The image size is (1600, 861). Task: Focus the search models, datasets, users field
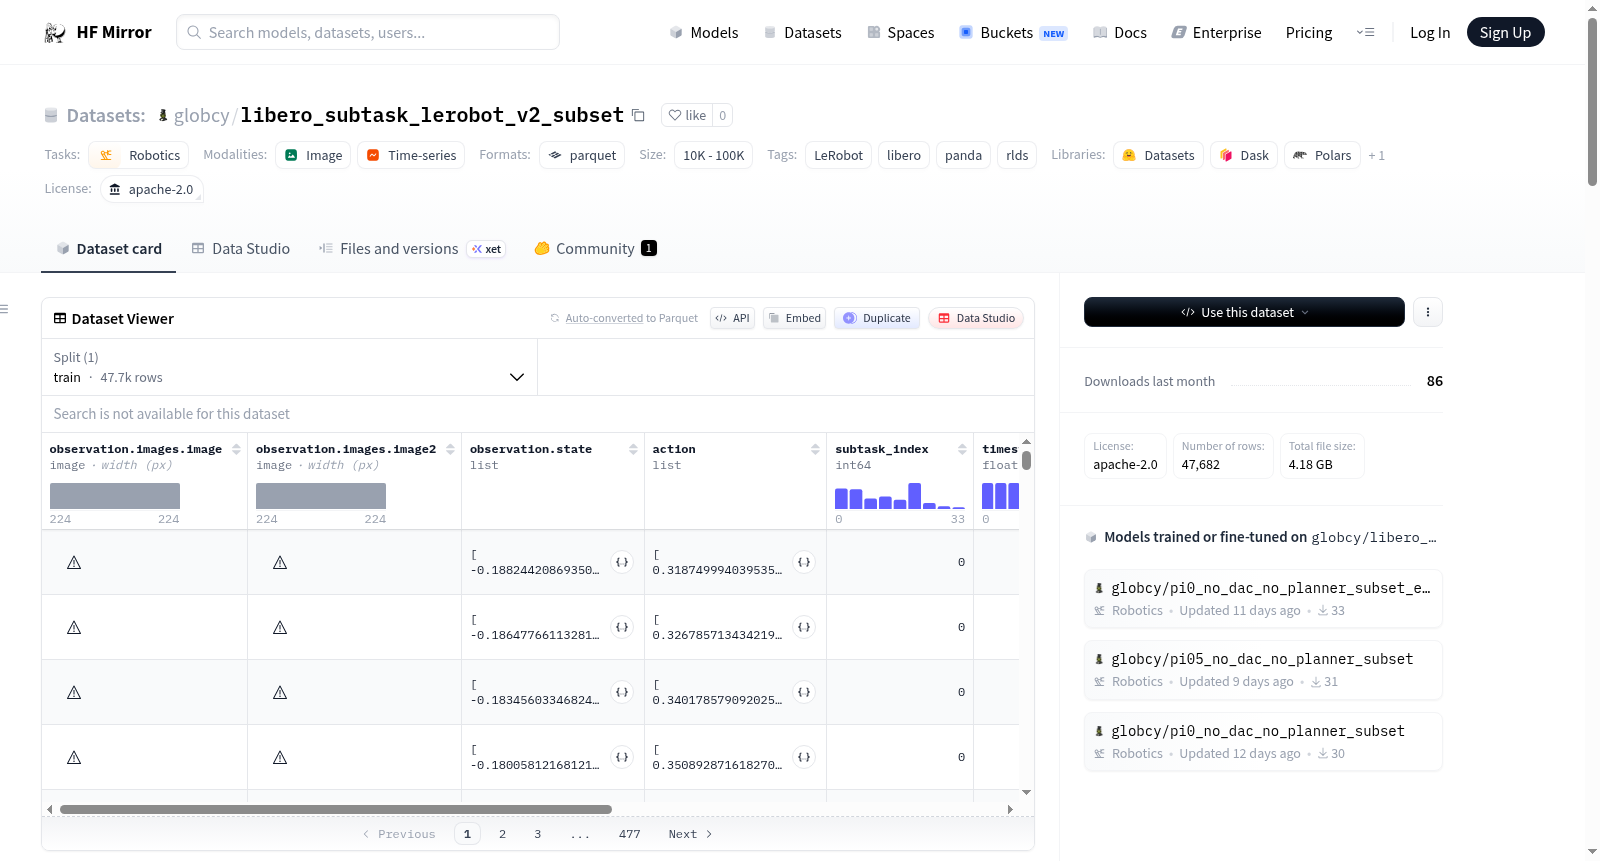coord(368,33)
